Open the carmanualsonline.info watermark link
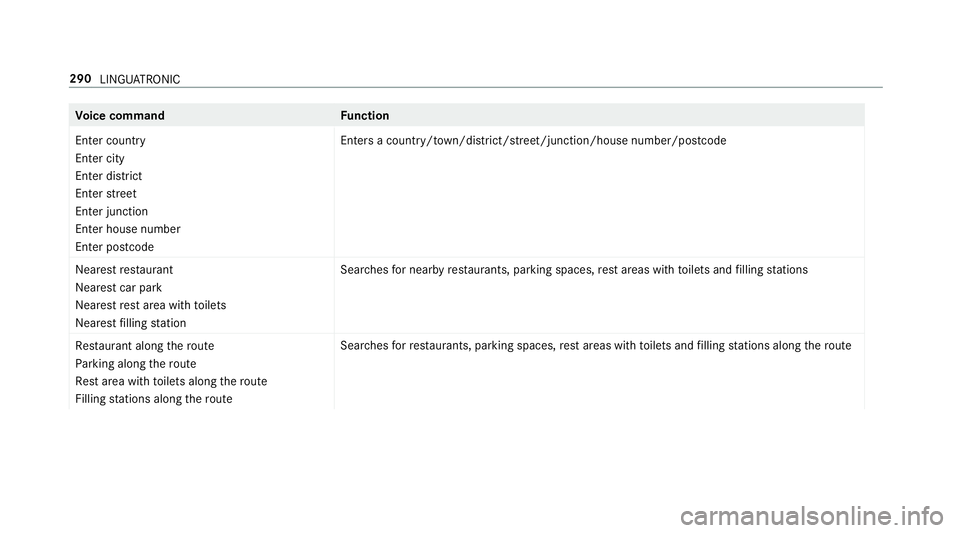The image size is (960, 533). point(811,516)
